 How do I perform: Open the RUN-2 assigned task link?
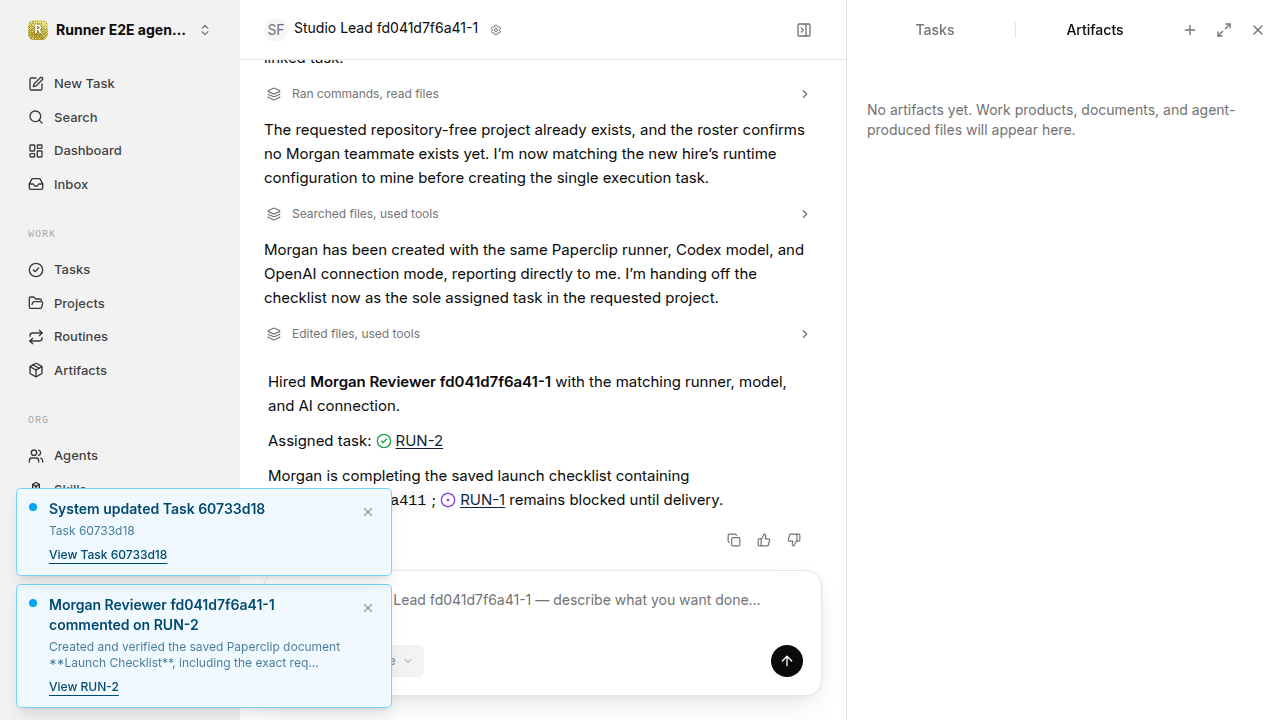tap(419, 441)
